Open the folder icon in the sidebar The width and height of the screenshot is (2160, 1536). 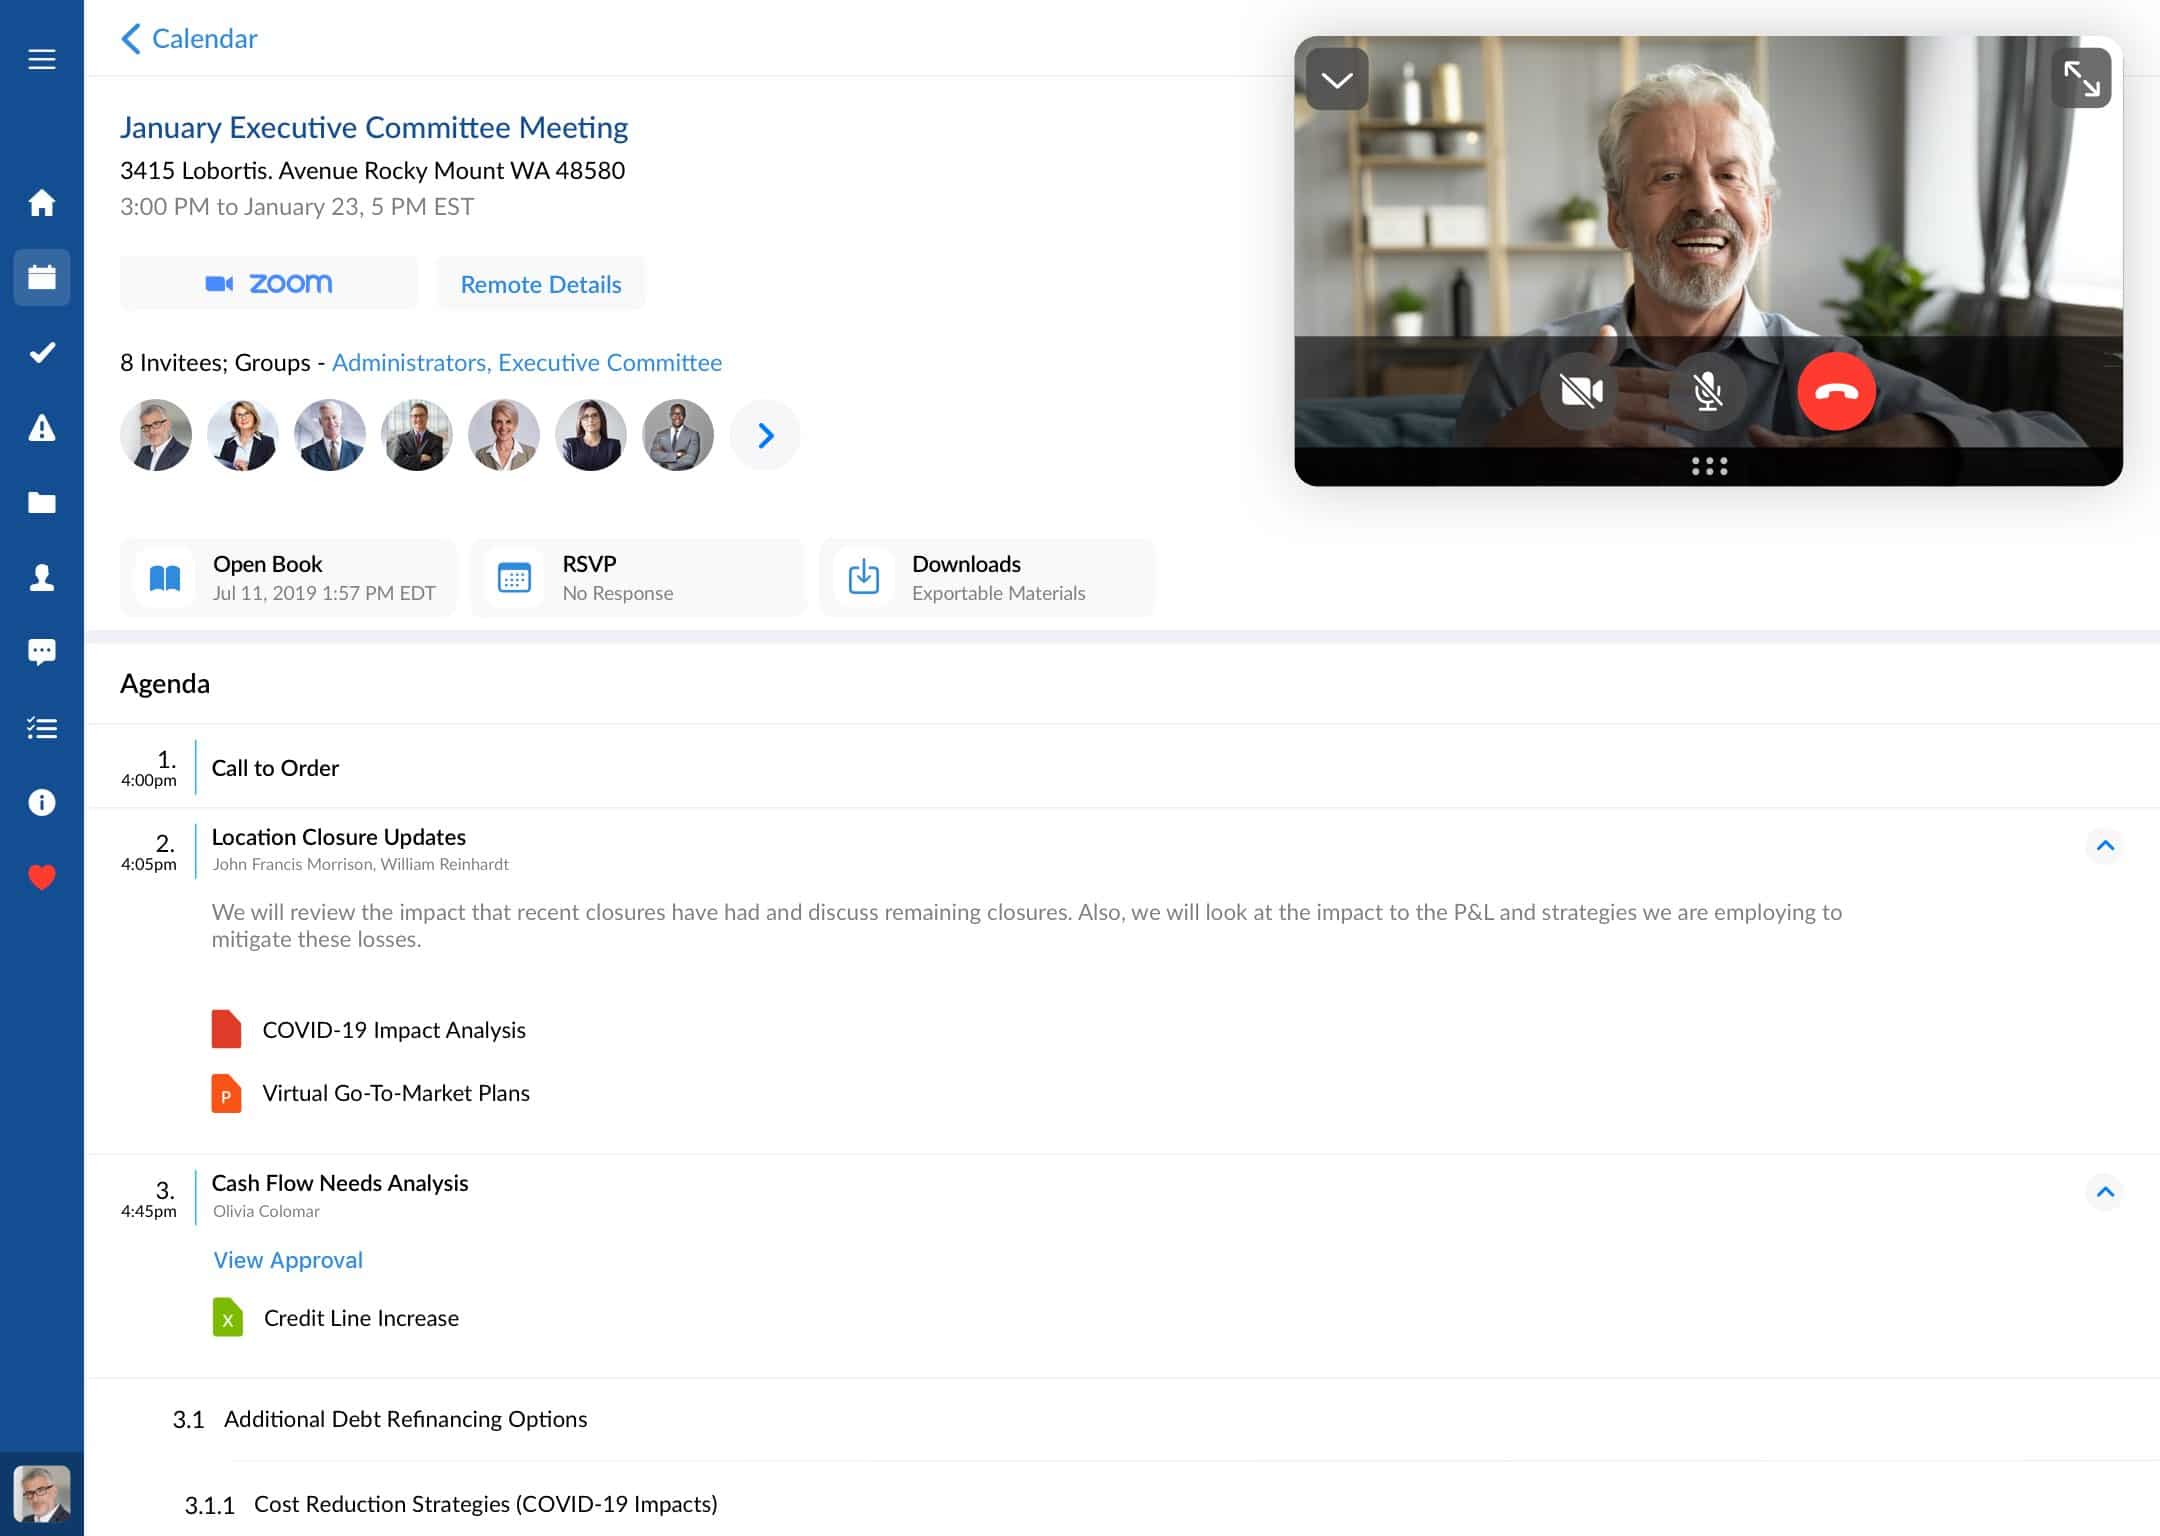pyautogui.click(x=41, y=502)
